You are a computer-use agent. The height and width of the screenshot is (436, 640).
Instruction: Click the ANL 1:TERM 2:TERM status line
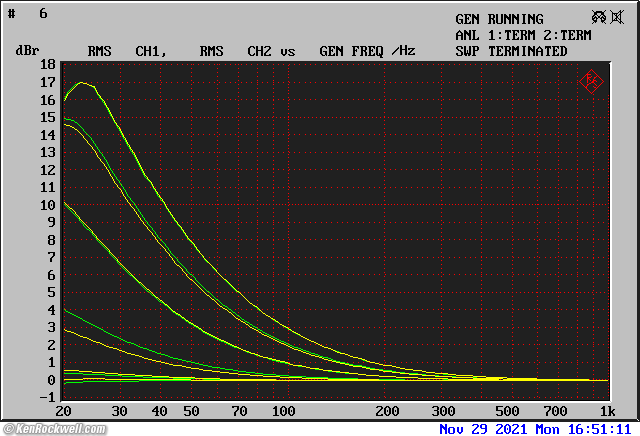(x=523, y=35)
